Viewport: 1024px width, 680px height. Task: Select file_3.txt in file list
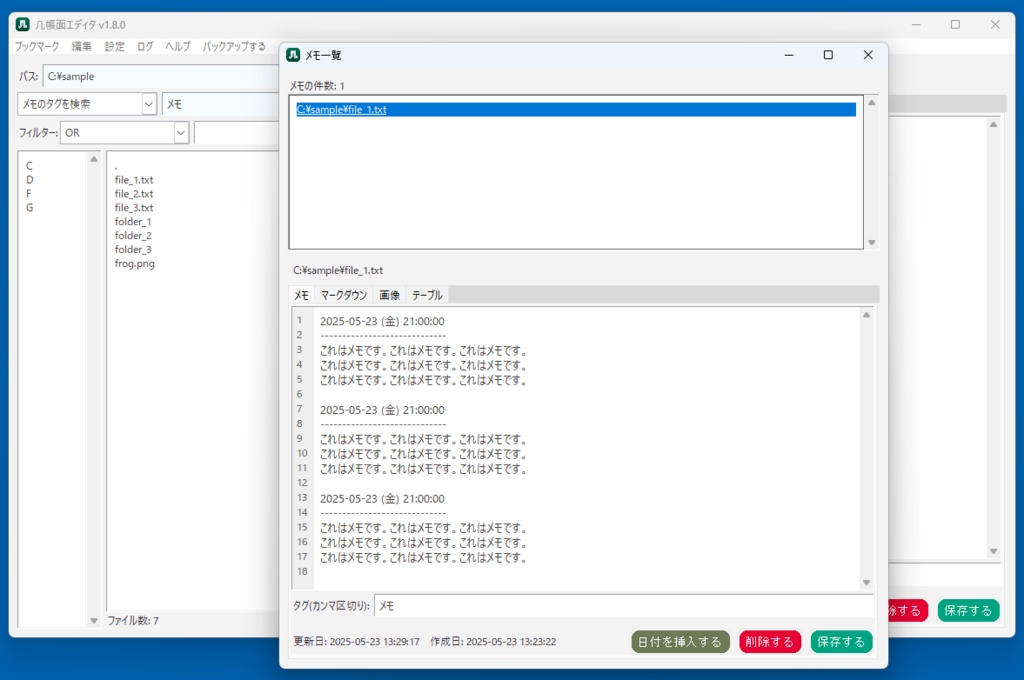(x=134, y=208)
